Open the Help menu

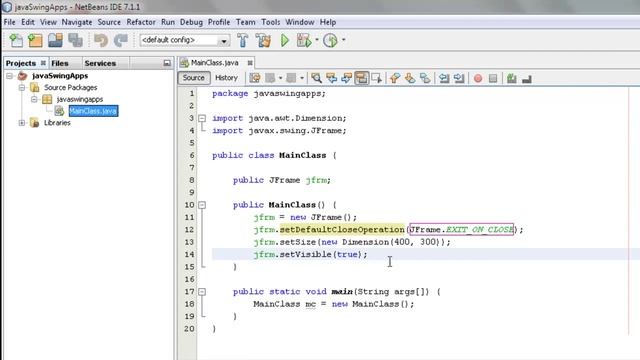(x=328, y=22)
